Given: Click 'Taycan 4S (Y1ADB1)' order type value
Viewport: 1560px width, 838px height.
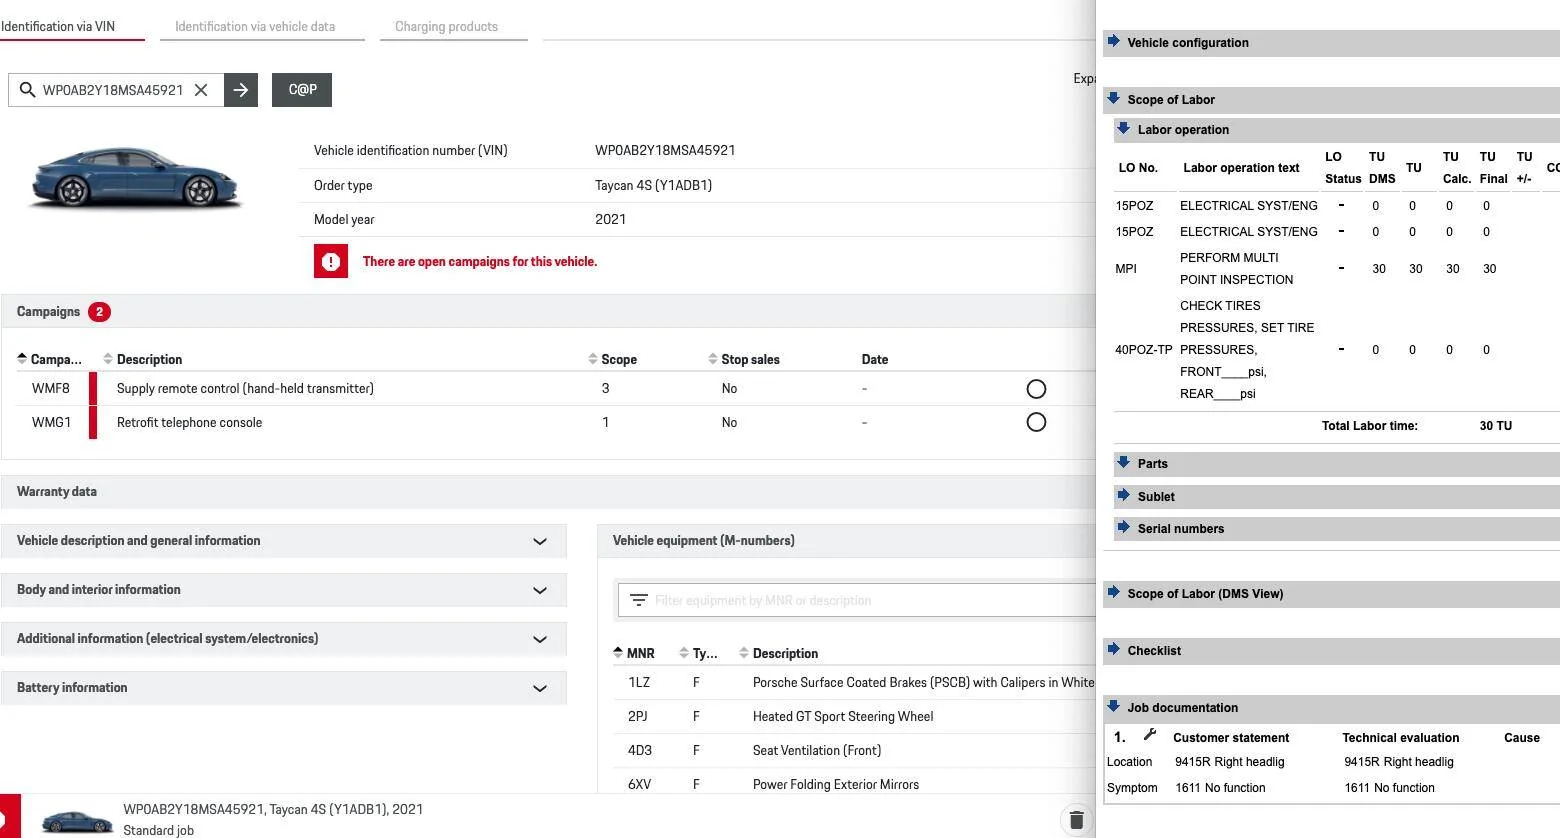Looking at the screenshot, I should pyautogui.click(x=653, y=186).
